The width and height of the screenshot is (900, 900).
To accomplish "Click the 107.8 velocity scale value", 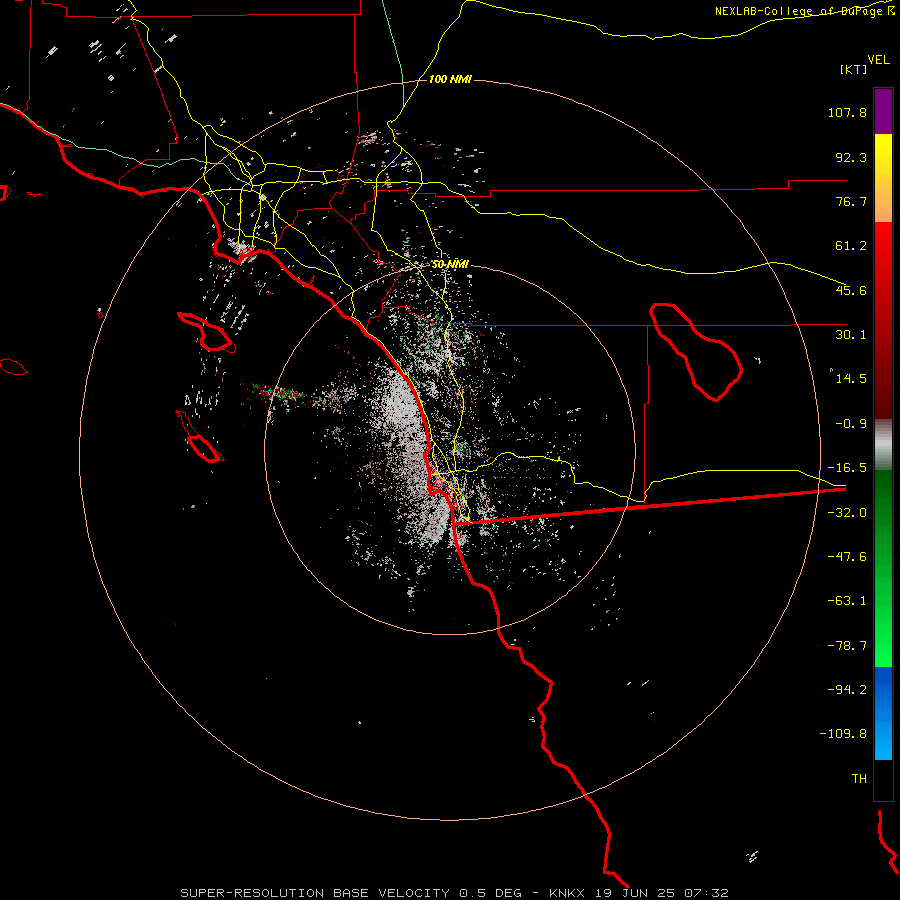I will coord(847,112).
